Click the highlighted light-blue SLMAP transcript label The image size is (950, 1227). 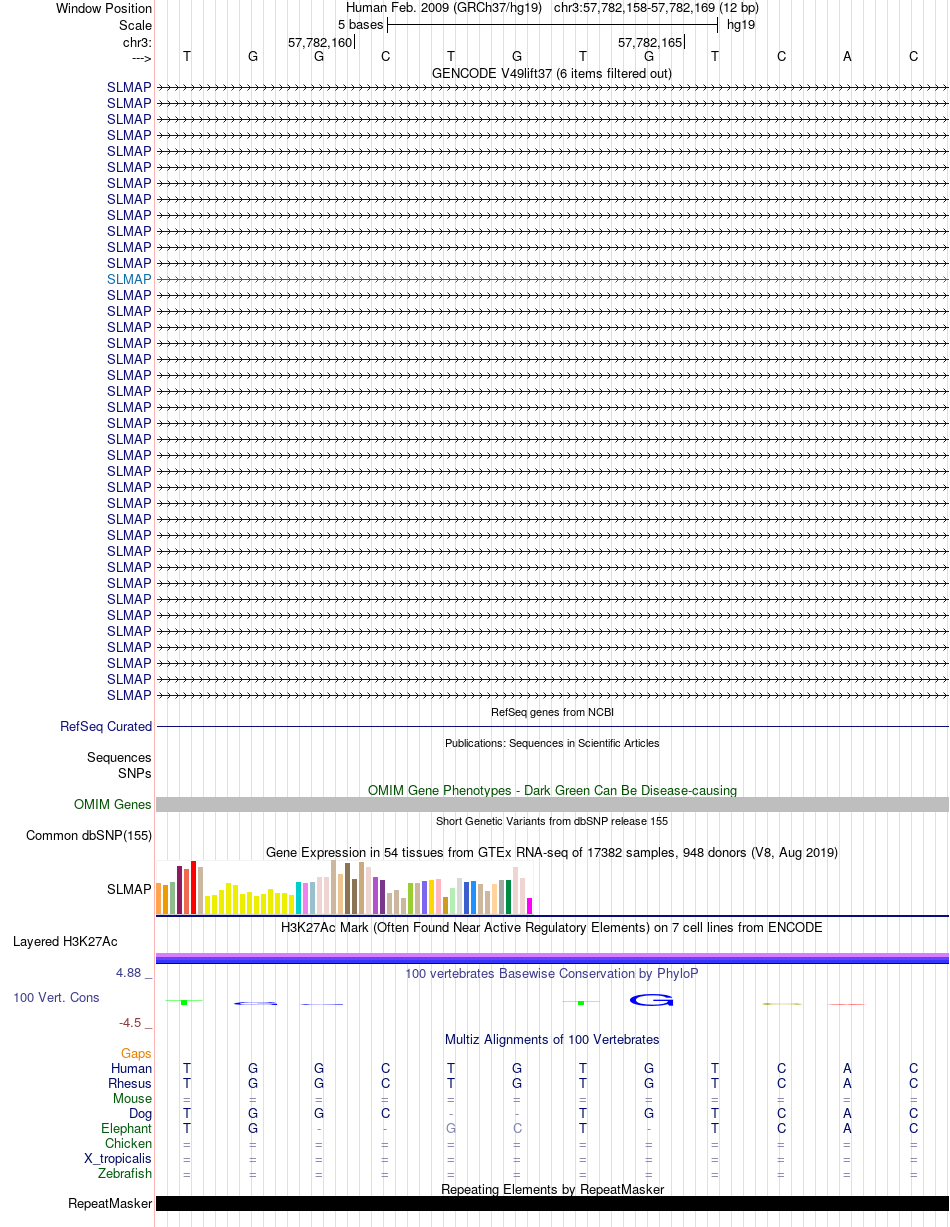(129, 279)
